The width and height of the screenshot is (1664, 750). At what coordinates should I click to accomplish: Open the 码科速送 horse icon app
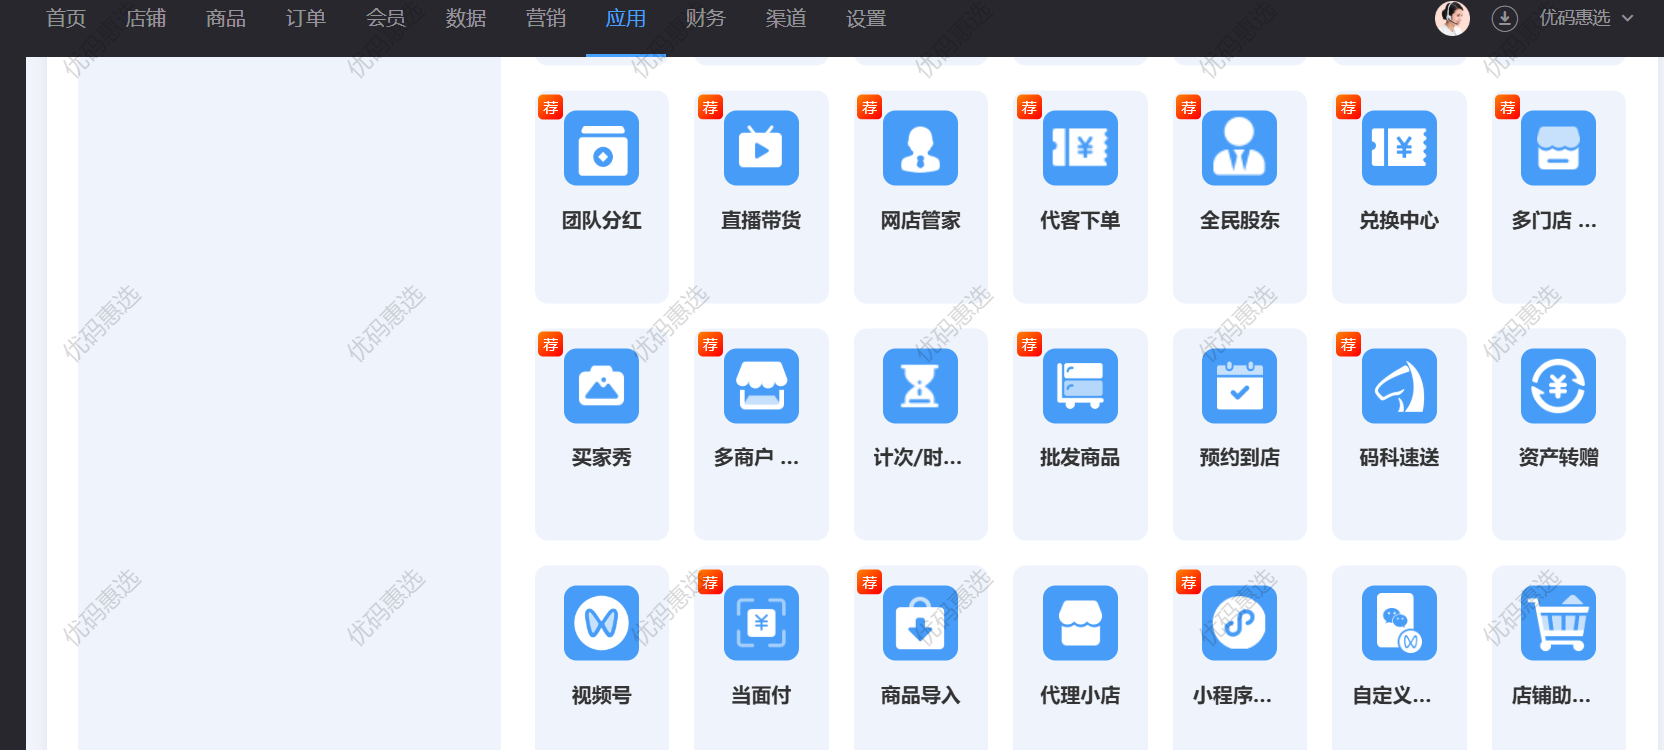[1399, 386]
